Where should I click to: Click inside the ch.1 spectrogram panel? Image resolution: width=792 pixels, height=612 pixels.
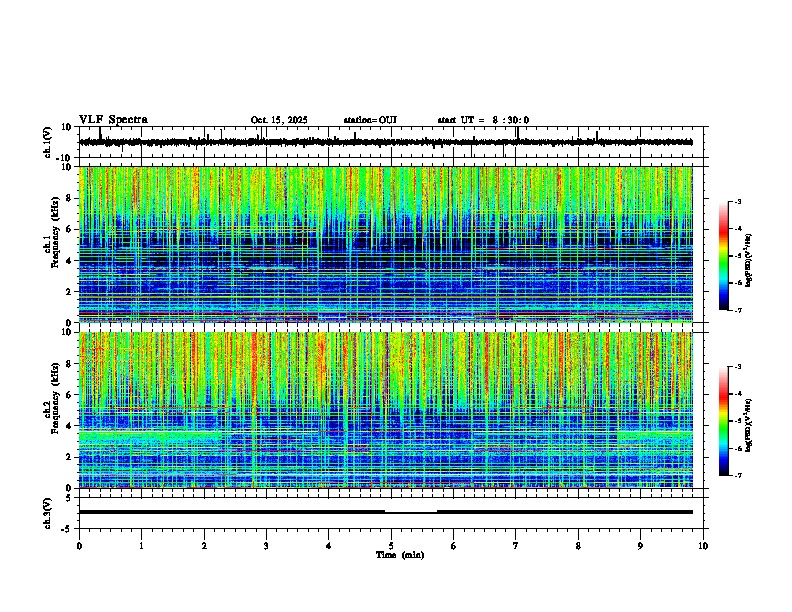pos(386,244)
